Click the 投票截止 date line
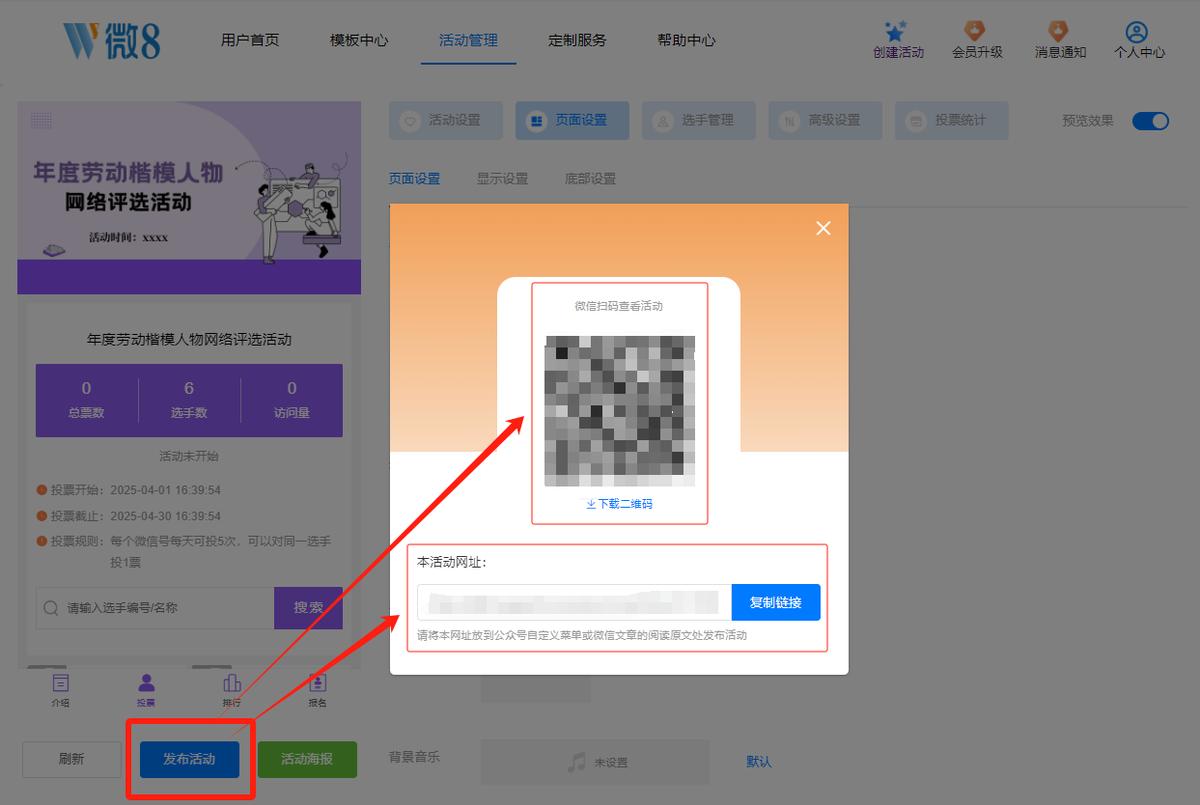1200x805 pixels. 129,516
